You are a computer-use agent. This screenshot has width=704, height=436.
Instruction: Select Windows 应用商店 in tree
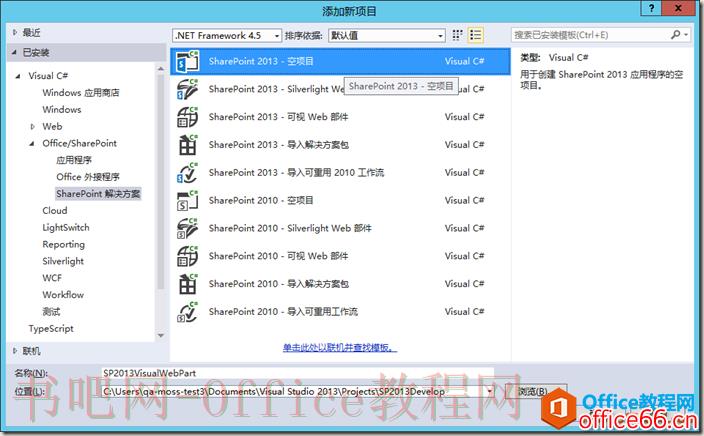[x=81, y=93]
